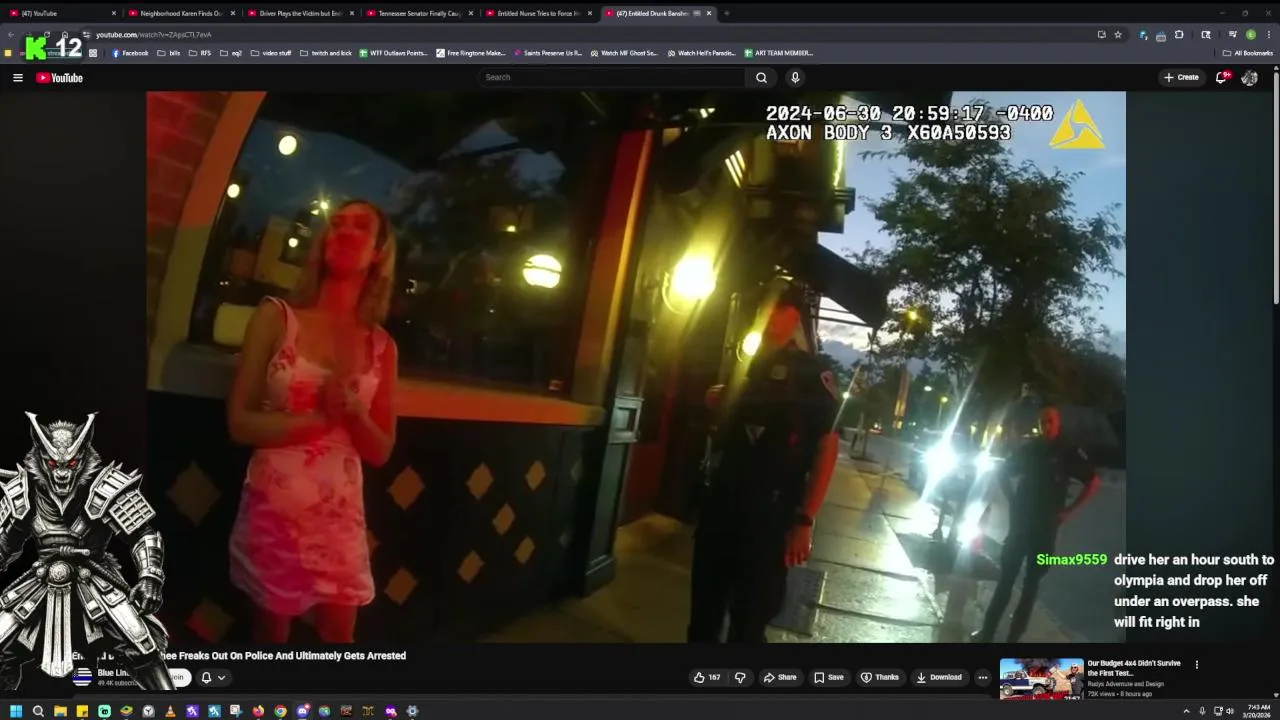Open Watch MF Ghost bookmark

coord(624,53)
